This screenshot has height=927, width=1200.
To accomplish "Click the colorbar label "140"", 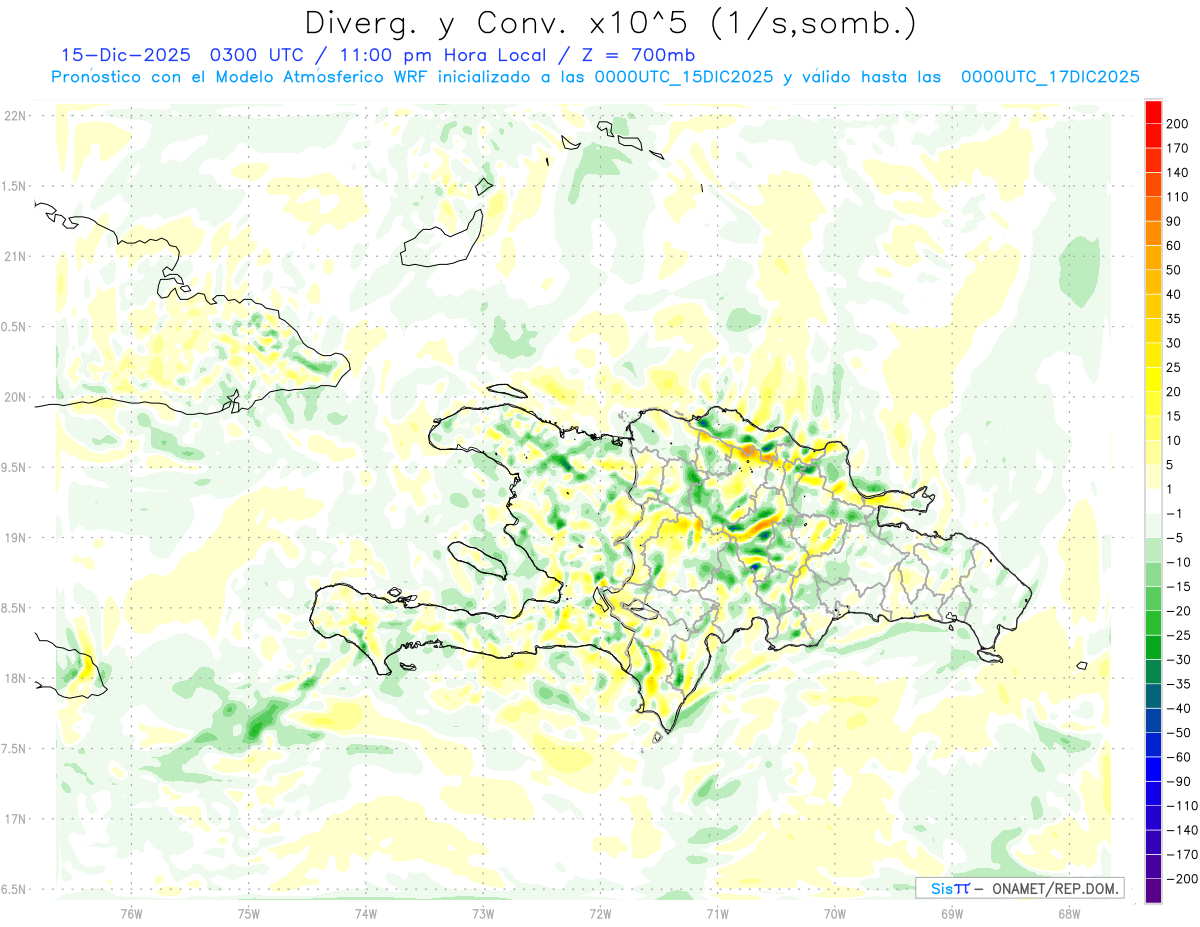I will tap(1177, 172).
